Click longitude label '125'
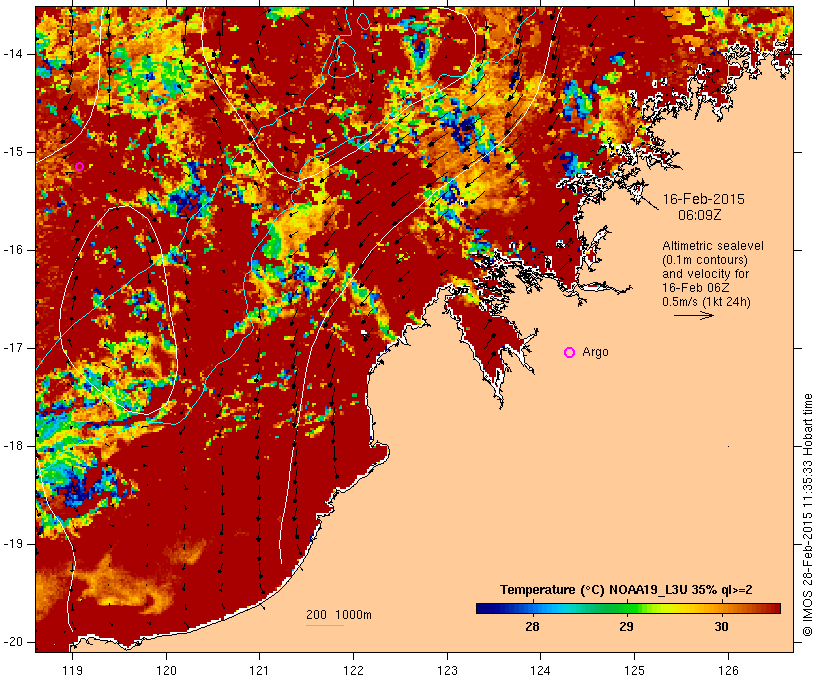820x680 pixels. coord(635,671)
